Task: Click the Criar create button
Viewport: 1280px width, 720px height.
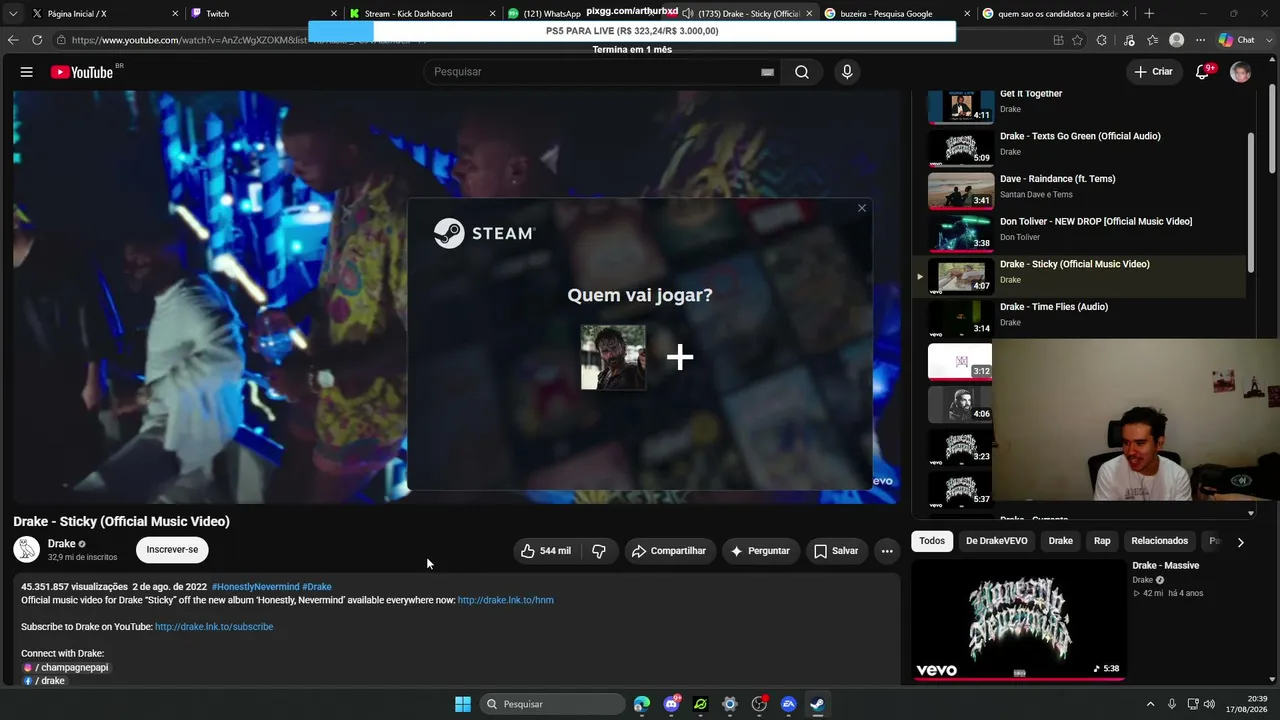Action: coord(1153,72)
